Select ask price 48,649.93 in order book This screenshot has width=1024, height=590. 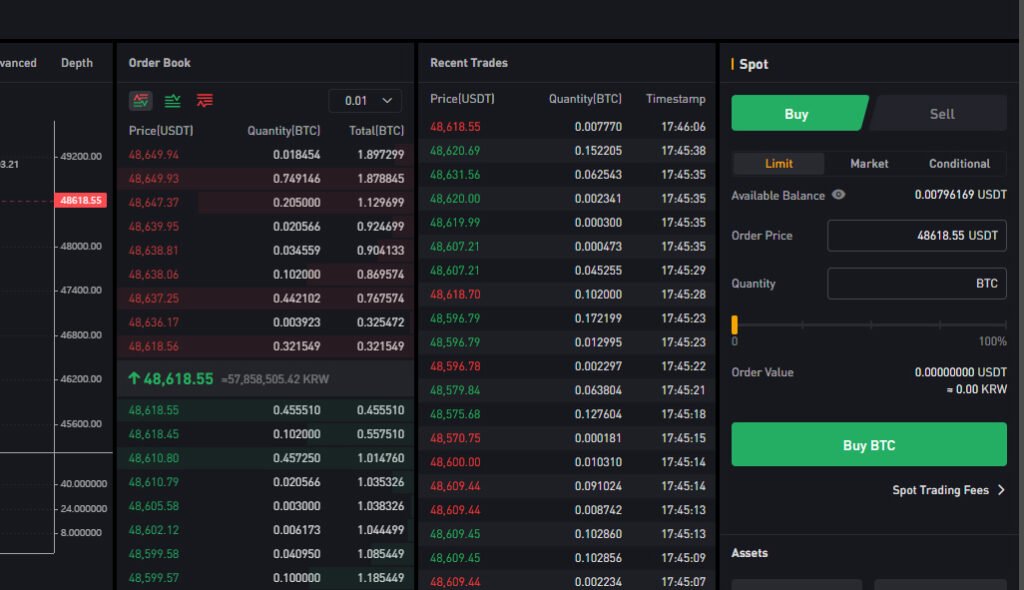(x=153, y=178)
